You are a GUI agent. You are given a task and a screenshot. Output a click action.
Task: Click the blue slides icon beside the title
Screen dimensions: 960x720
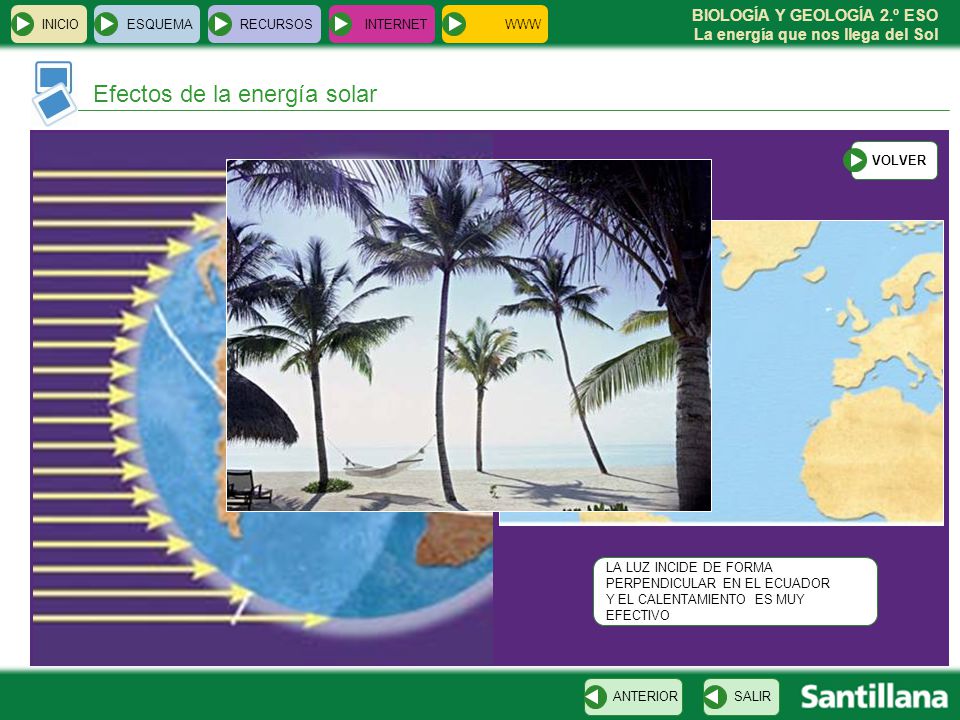pyautogui.click(x=54, y=92)
